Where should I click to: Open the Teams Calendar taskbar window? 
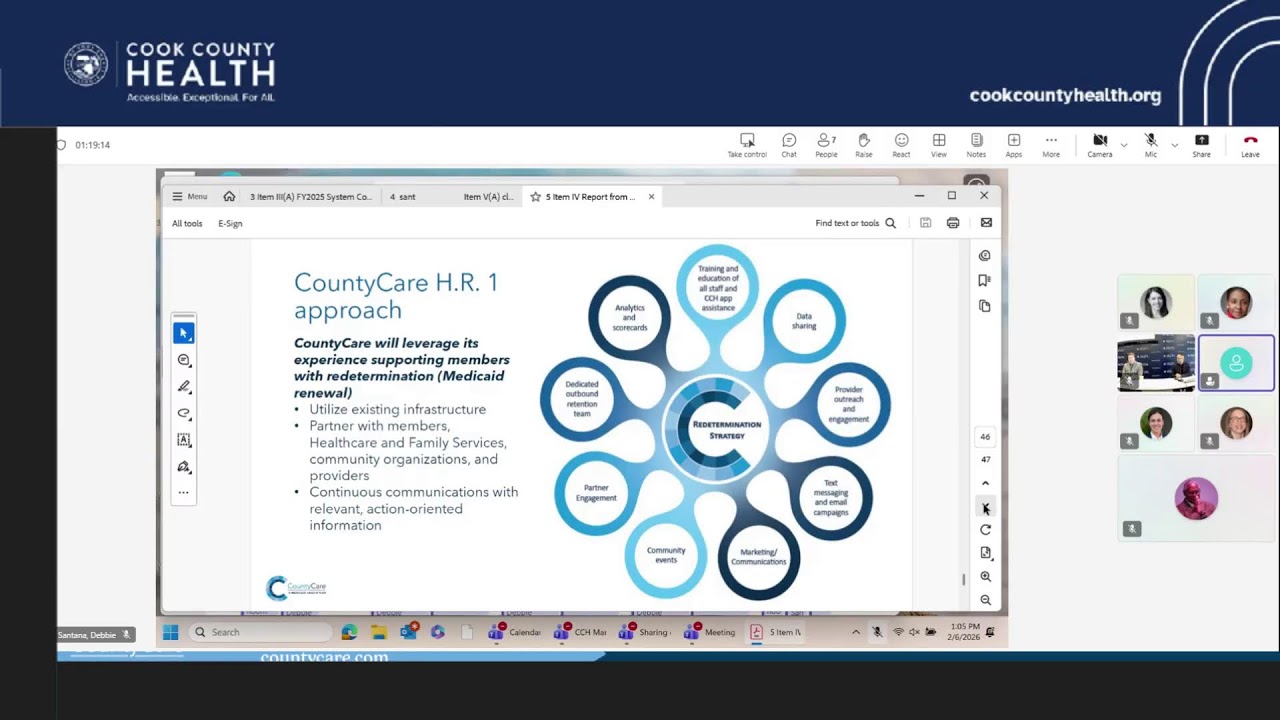(515, 632)
